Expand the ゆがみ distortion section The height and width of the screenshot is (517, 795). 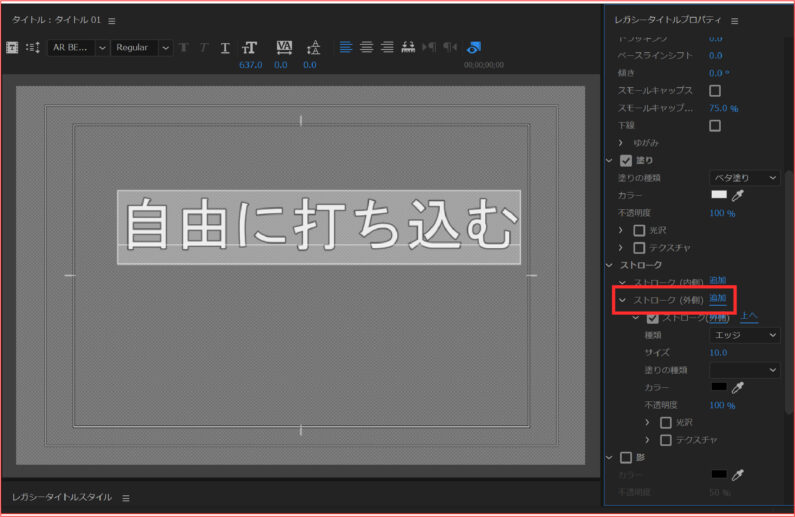pyautogui.click(x=621, y=143)
